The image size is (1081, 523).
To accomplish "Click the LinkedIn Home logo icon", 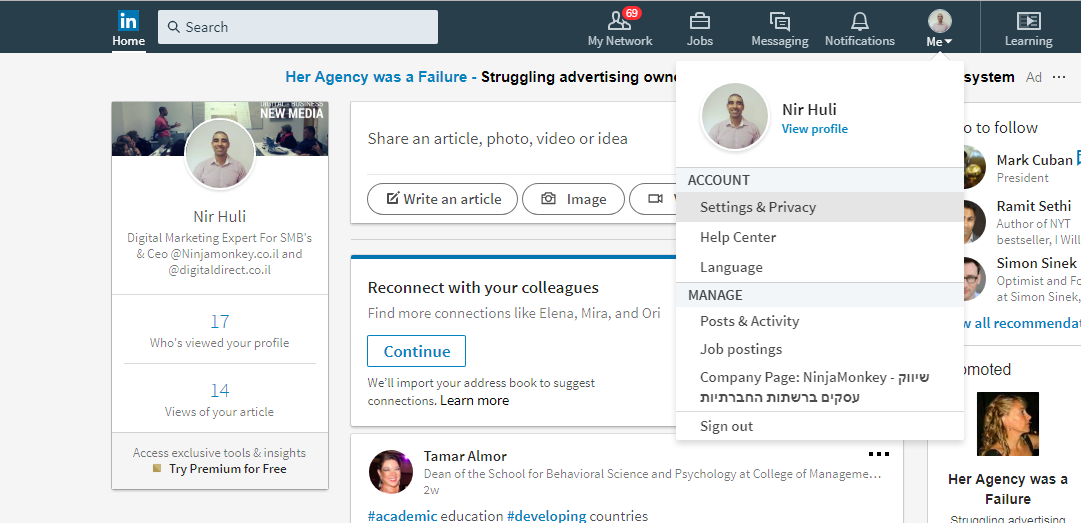I will (x=128, y=21).
